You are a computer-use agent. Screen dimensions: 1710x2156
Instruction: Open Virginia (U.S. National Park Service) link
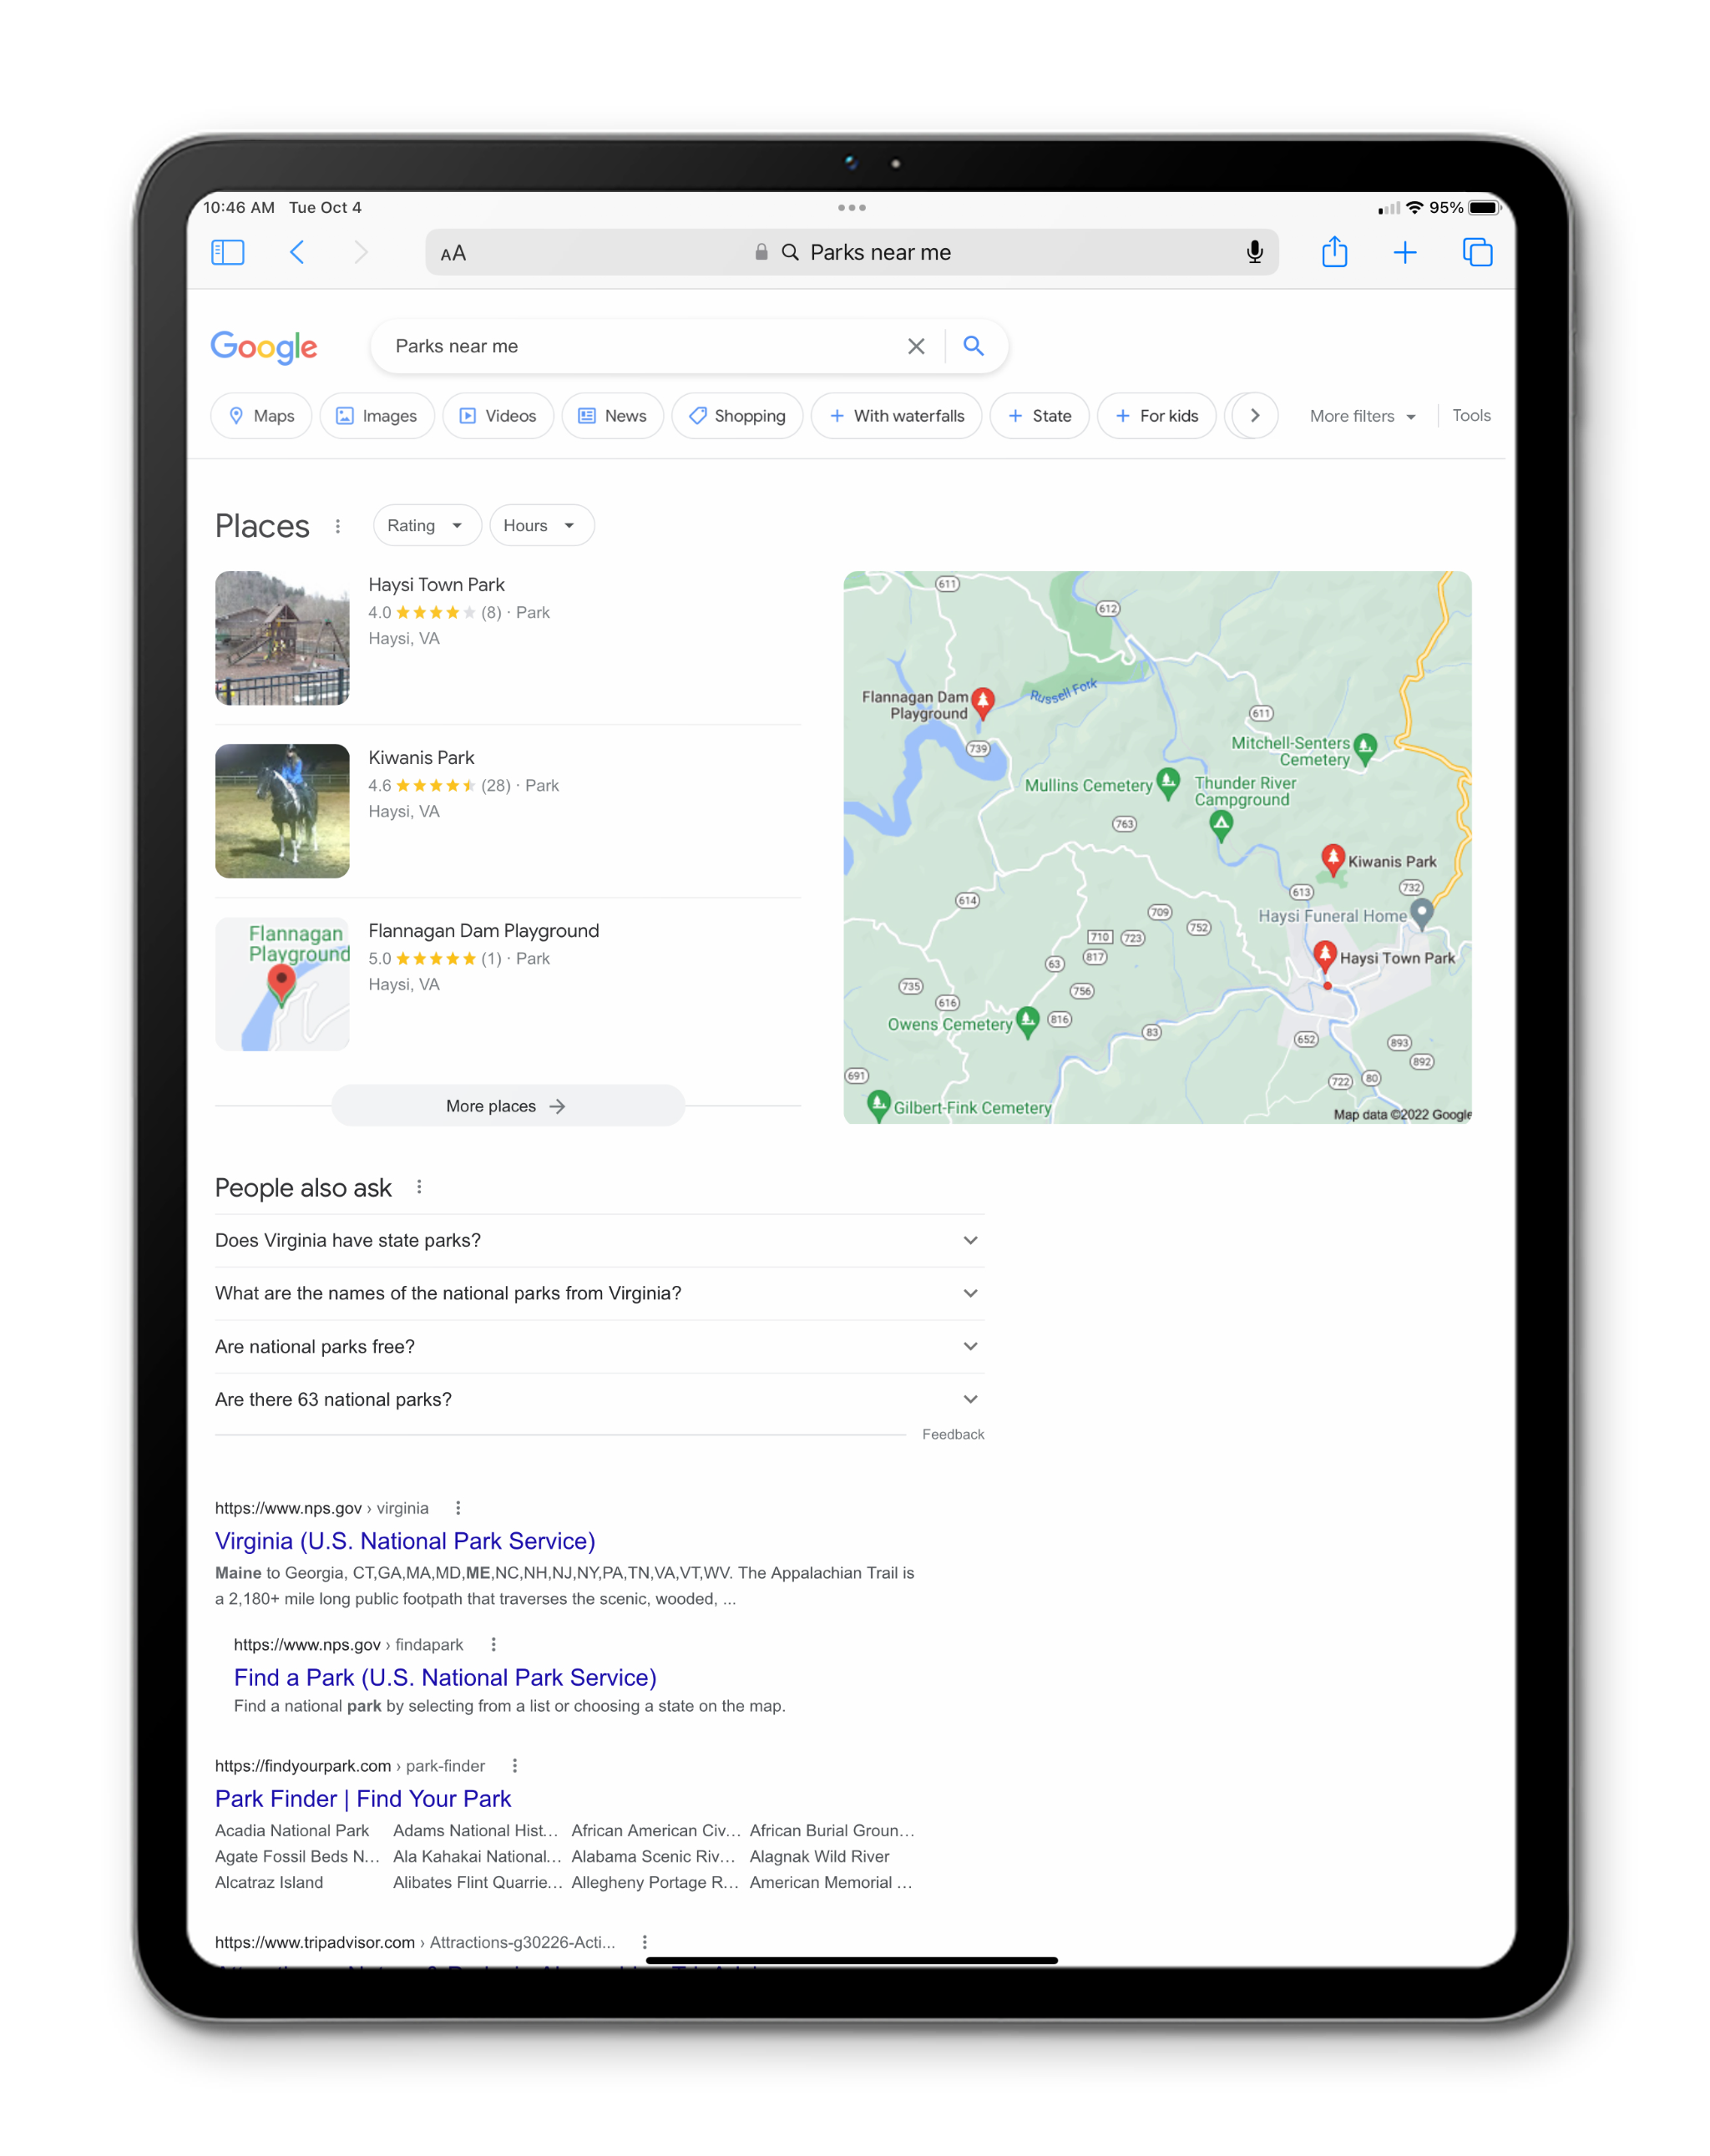click(405, 1540)
